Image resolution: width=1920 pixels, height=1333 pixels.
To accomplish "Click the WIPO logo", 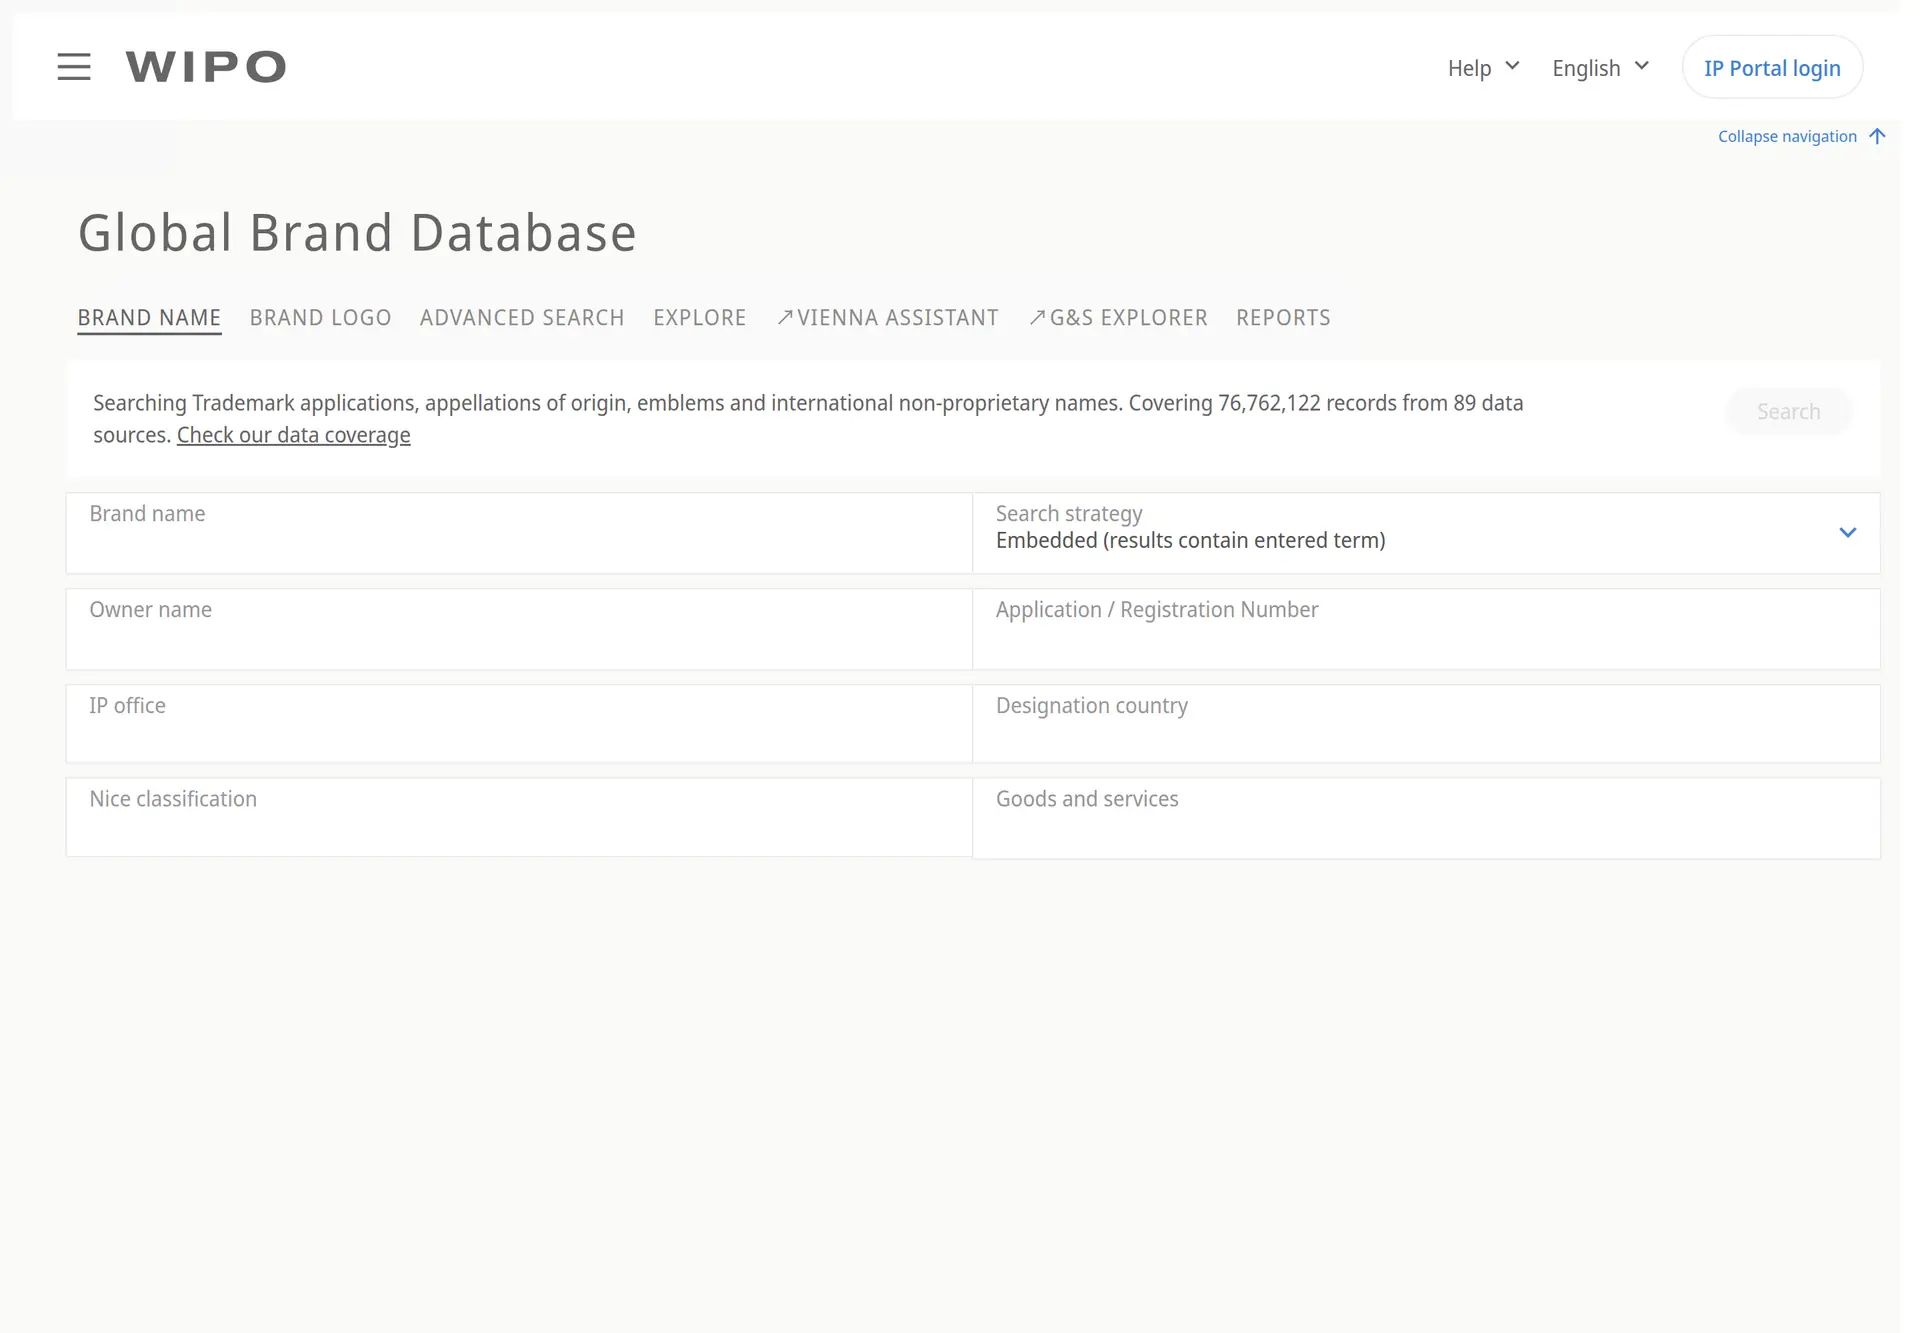I will pyautogui.click(x=206, y=67).
